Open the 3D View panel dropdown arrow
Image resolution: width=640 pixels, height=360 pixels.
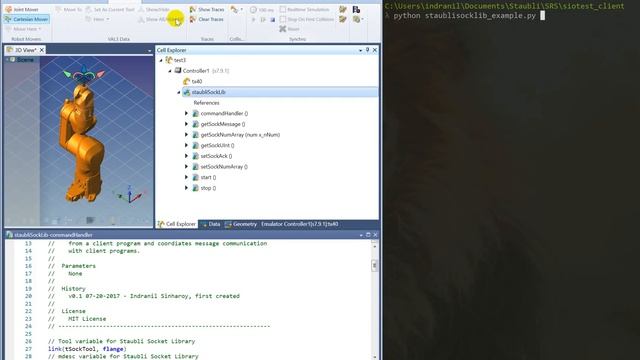[149, 51]
